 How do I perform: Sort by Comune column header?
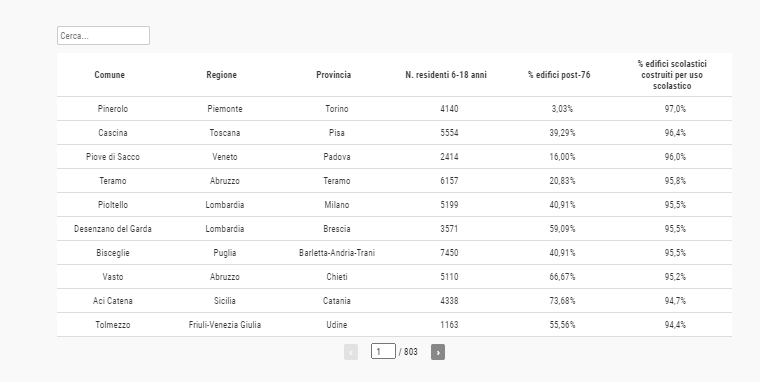coord(110,75)
